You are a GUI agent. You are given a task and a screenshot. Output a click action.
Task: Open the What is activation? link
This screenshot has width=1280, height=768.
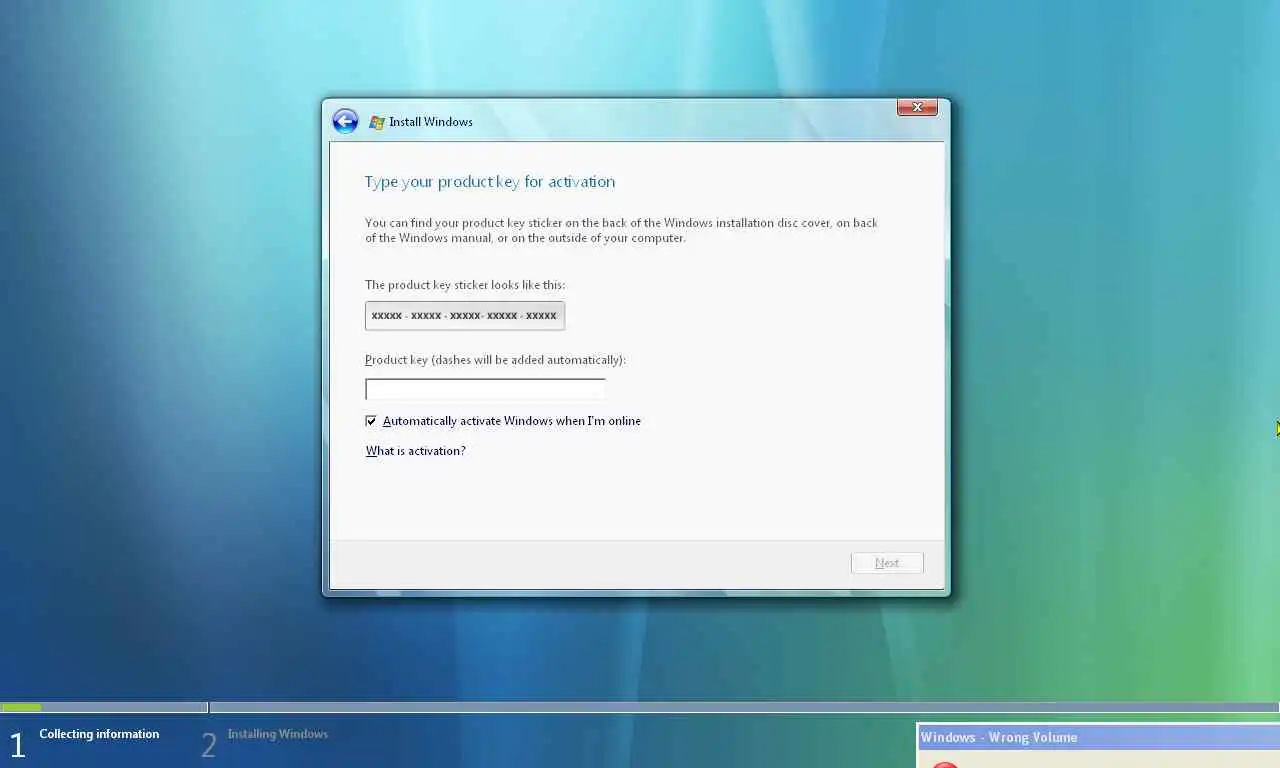click(x=416, y=451)
